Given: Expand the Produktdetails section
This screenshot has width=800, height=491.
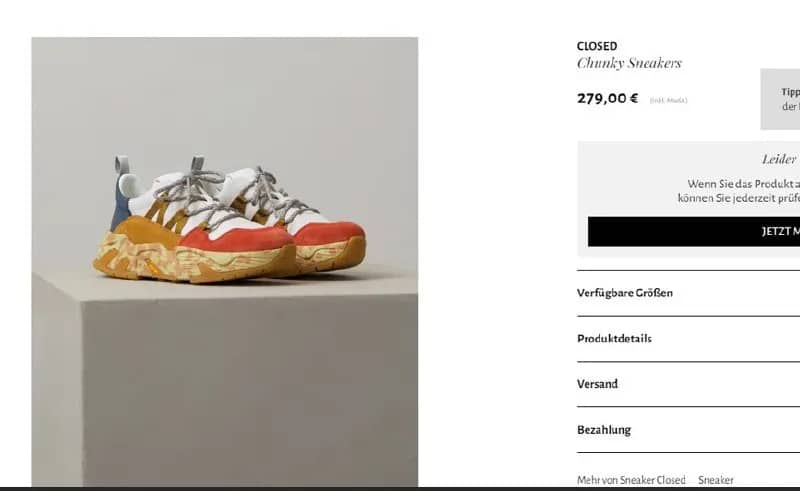Looking at the screenshot, I should pos(688,339).
